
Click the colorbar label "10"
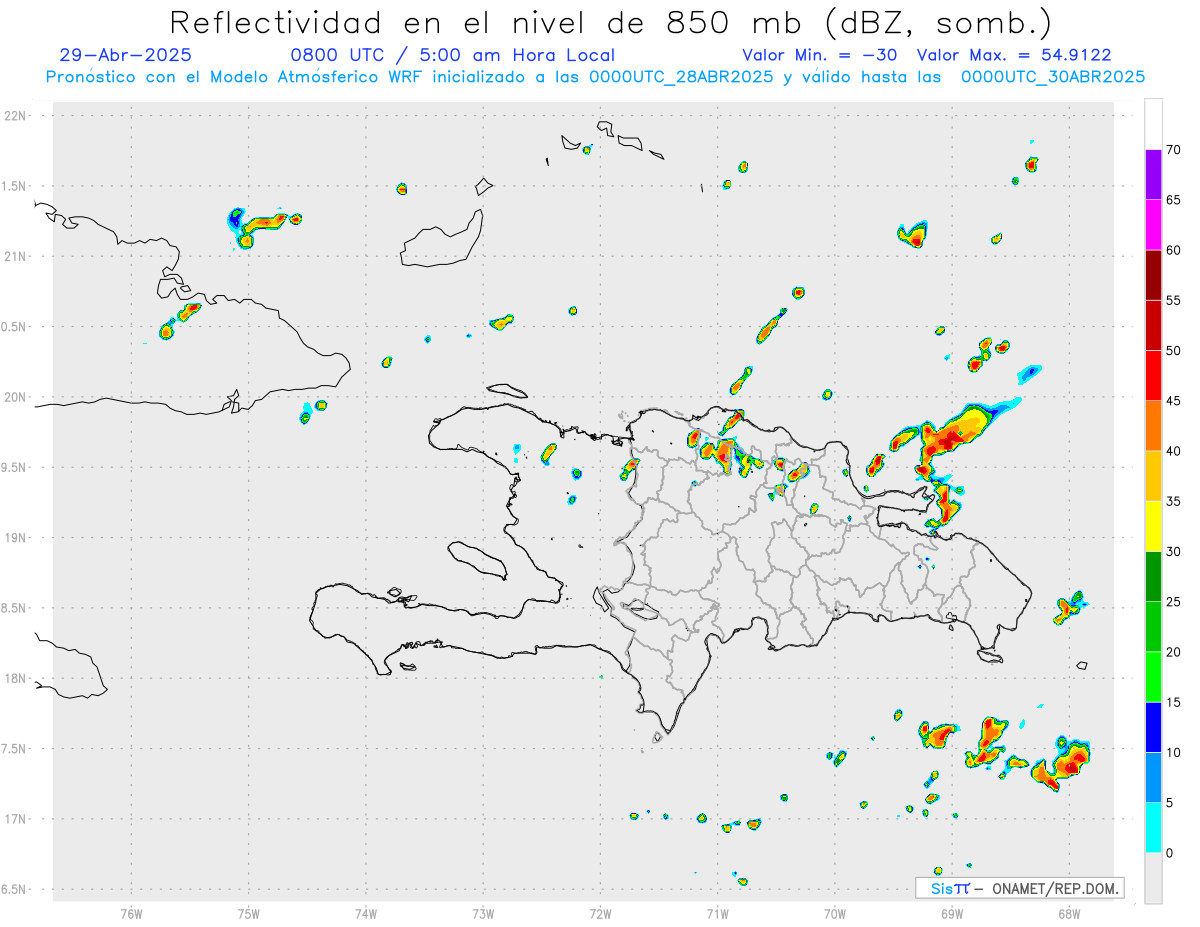coord(1174,753)
